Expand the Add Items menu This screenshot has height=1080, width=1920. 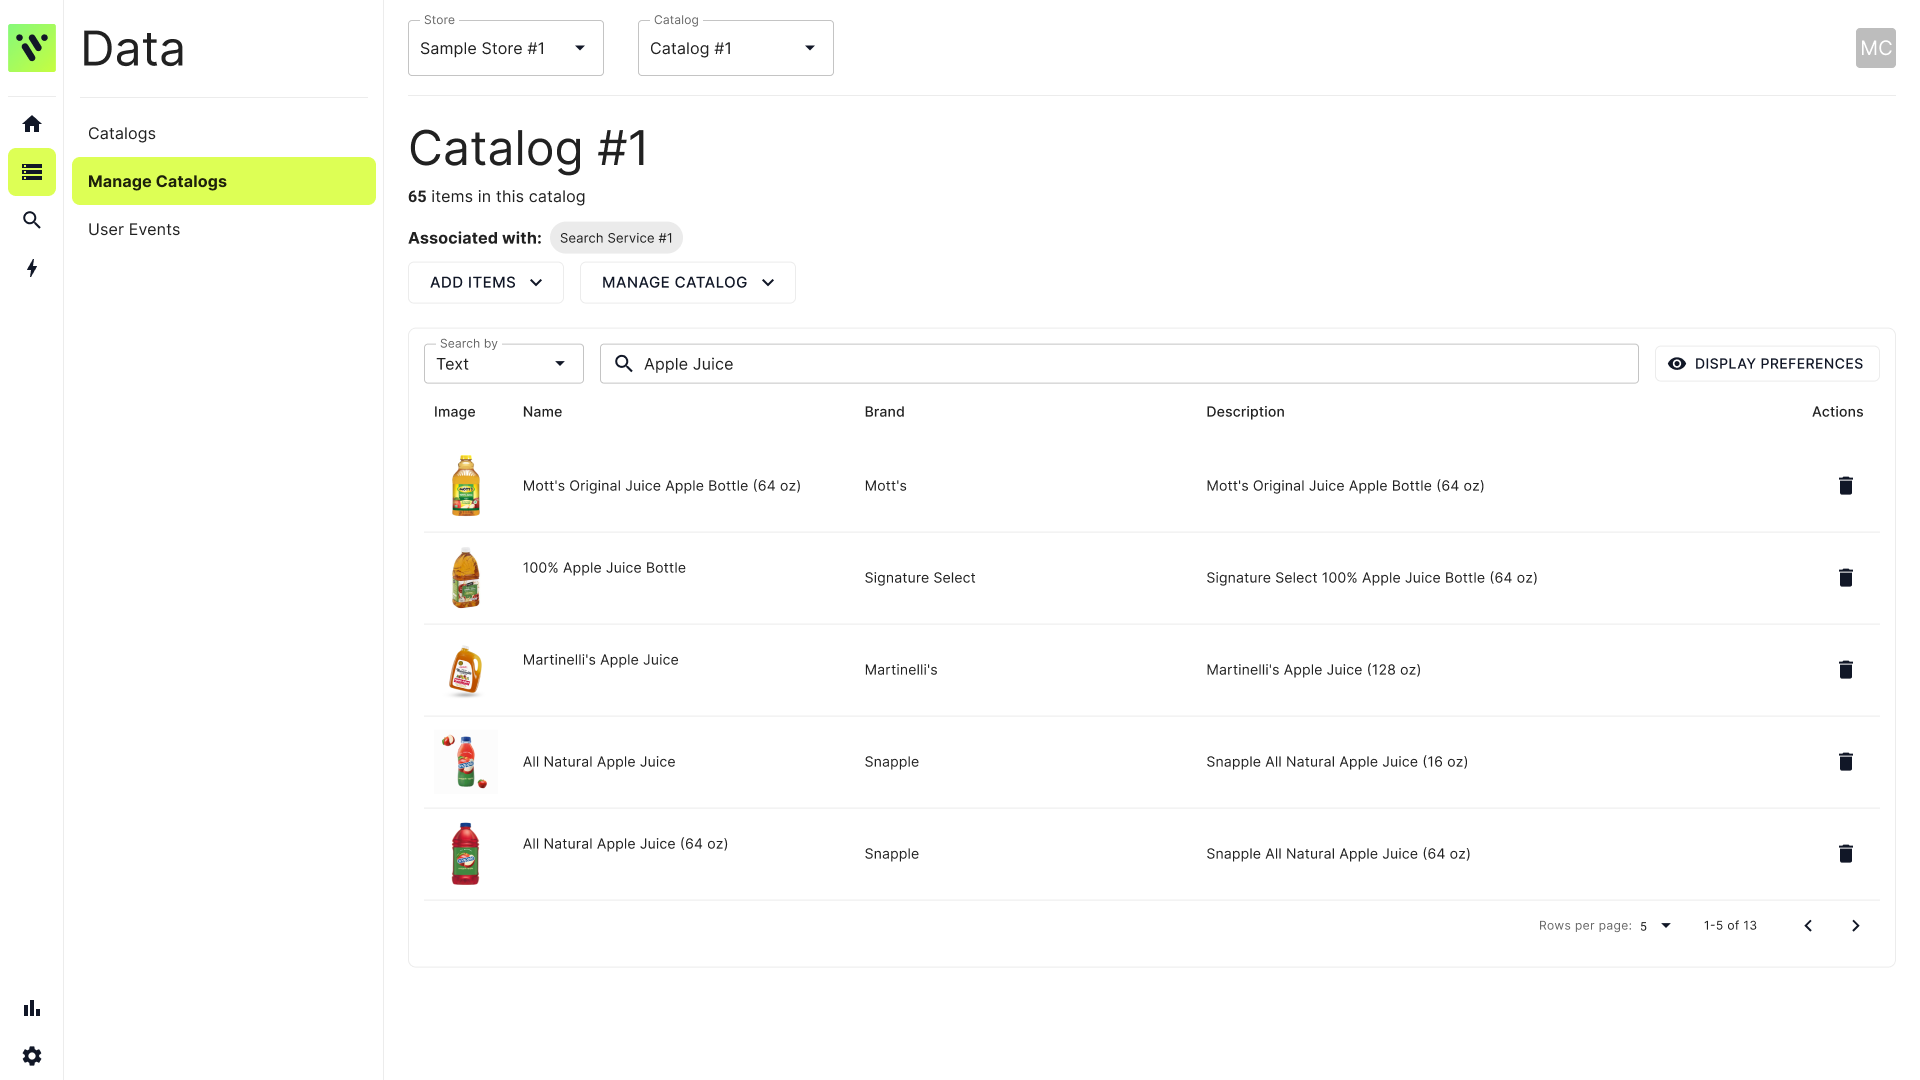(486, 283)
